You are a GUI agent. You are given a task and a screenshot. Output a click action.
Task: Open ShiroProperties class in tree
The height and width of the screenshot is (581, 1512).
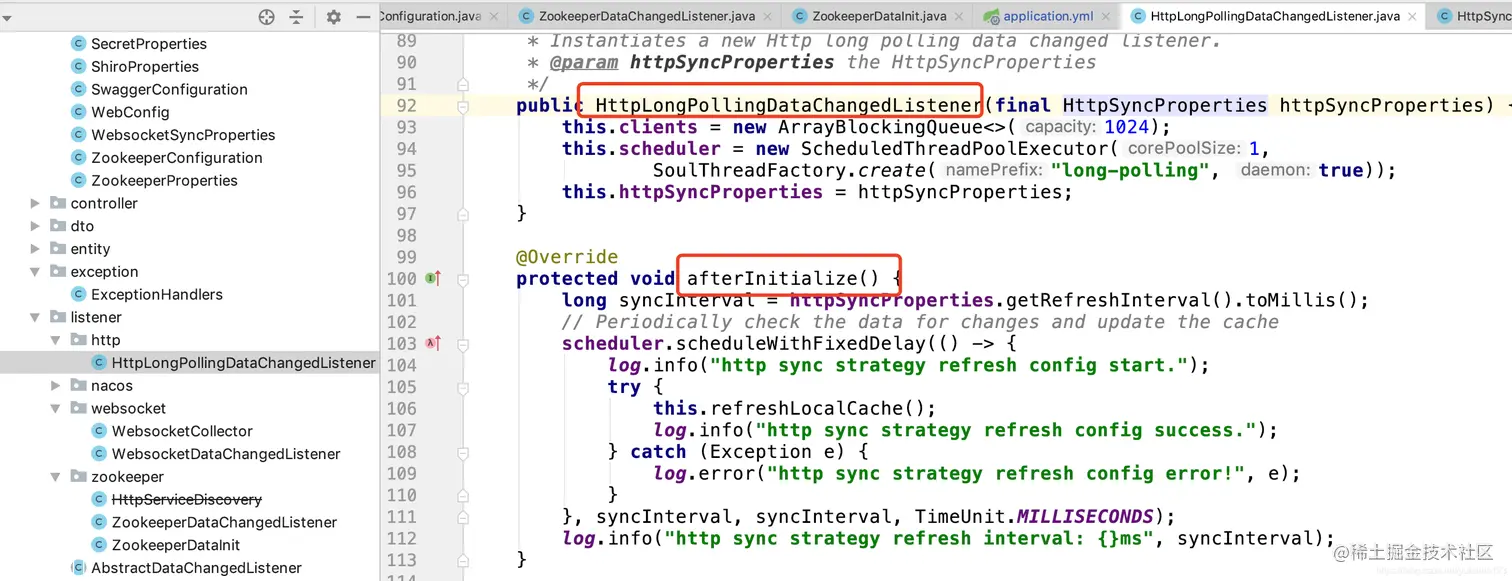pyautogui.click(x=145, y=67)
